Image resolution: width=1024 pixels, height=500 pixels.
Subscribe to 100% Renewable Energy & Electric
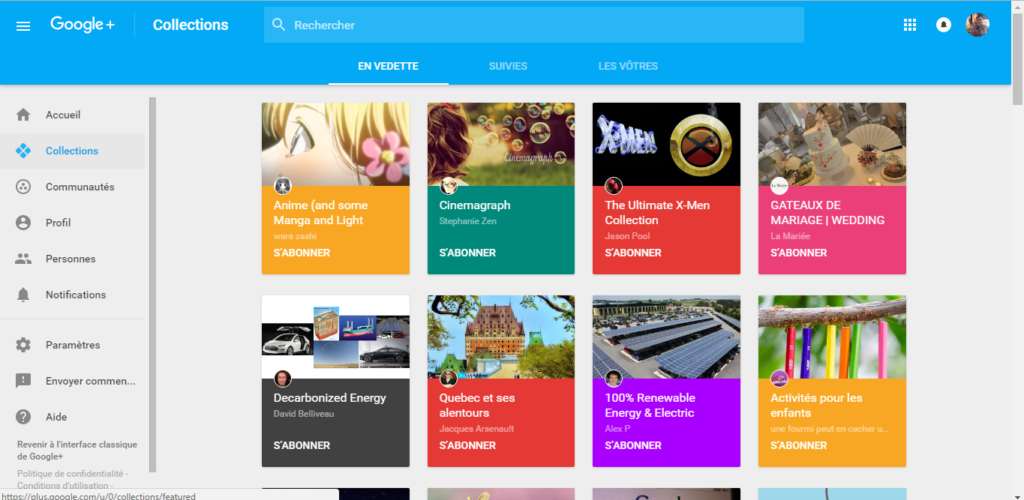(633, 446)
